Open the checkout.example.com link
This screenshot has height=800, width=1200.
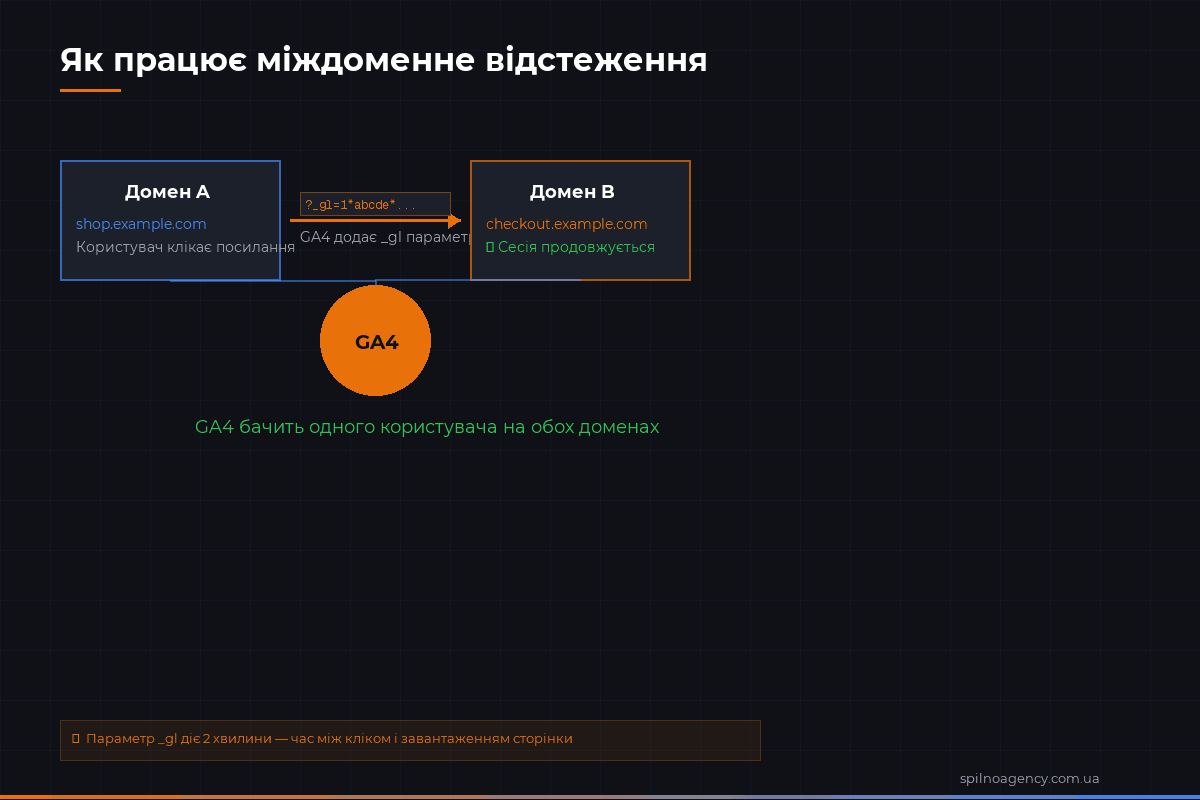pos(567,224)
